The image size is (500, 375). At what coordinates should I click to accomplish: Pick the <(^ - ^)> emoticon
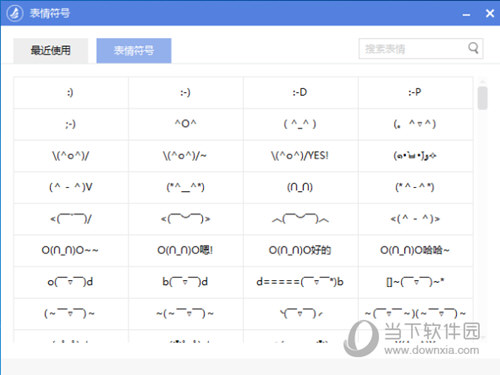pyautogui.click(x=415, y=219)
